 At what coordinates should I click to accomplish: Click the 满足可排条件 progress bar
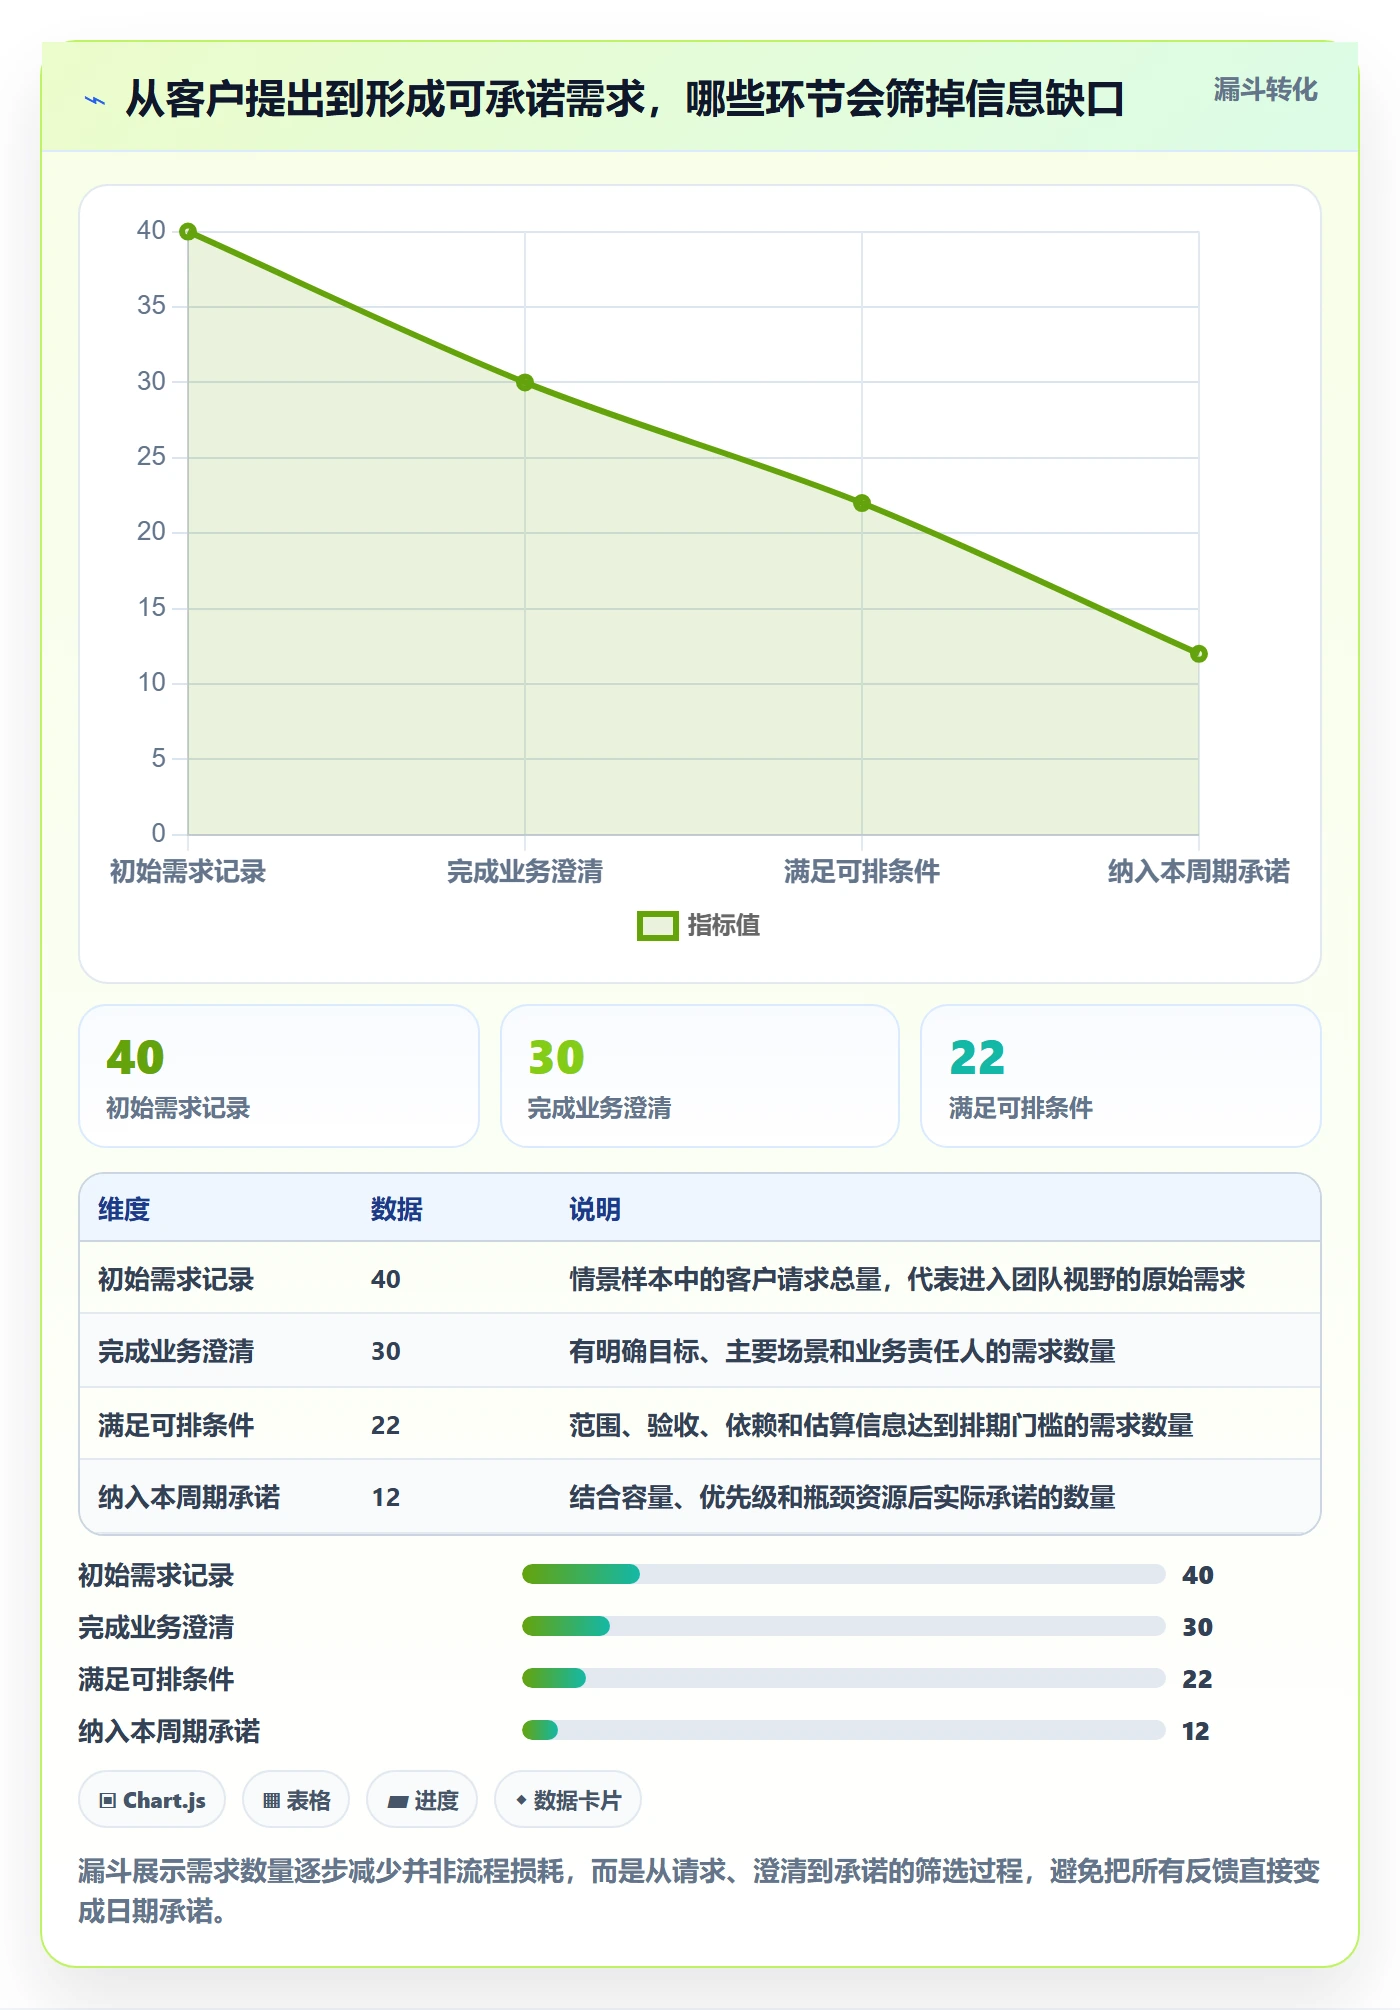pos(844,1678)
